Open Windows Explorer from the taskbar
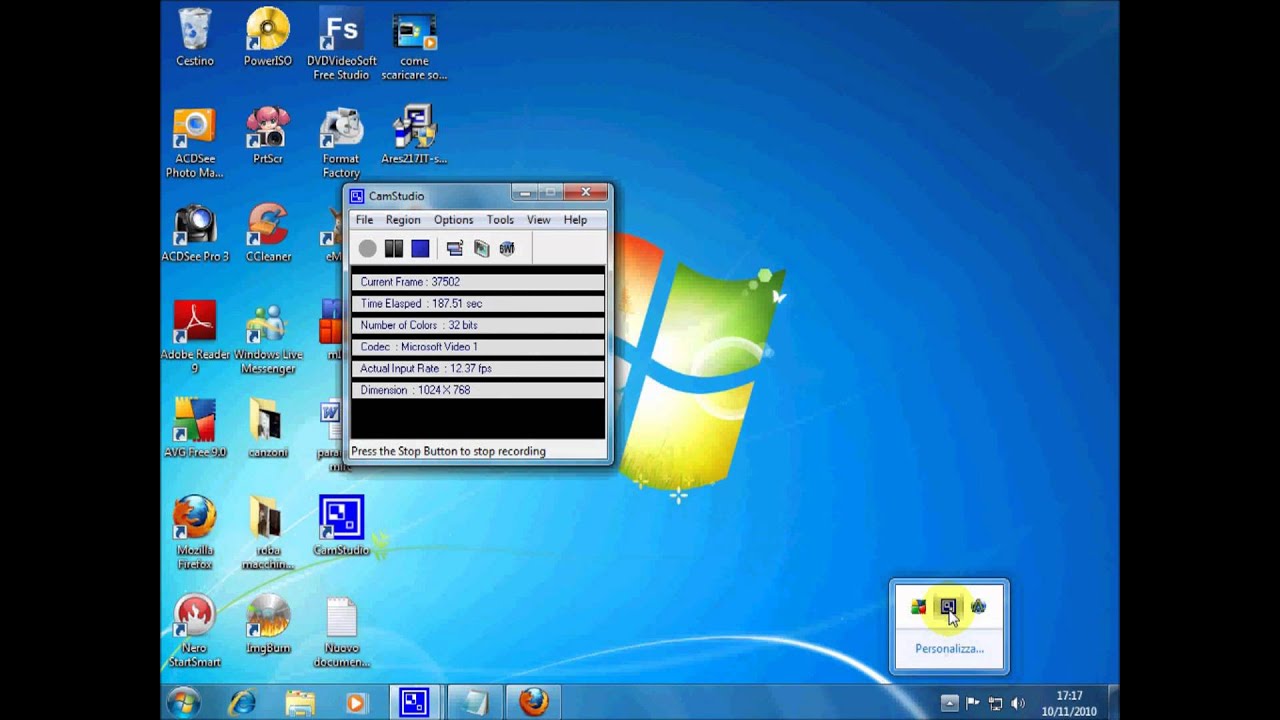Viewport: 1280px width, 720px height. pos(300,702)
